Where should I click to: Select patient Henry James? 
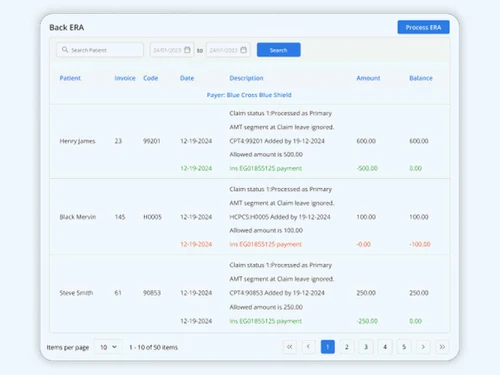point(77,141)
